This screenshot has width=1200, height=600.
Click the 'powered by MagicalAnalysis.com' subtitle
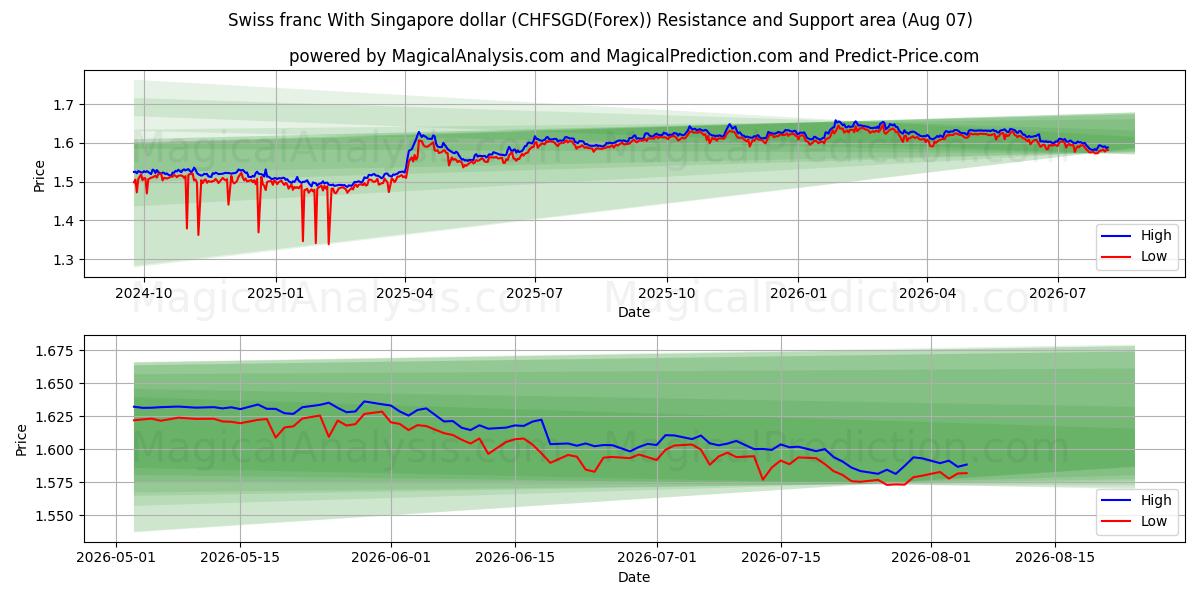pyautogui.click(x=634, y=56)
